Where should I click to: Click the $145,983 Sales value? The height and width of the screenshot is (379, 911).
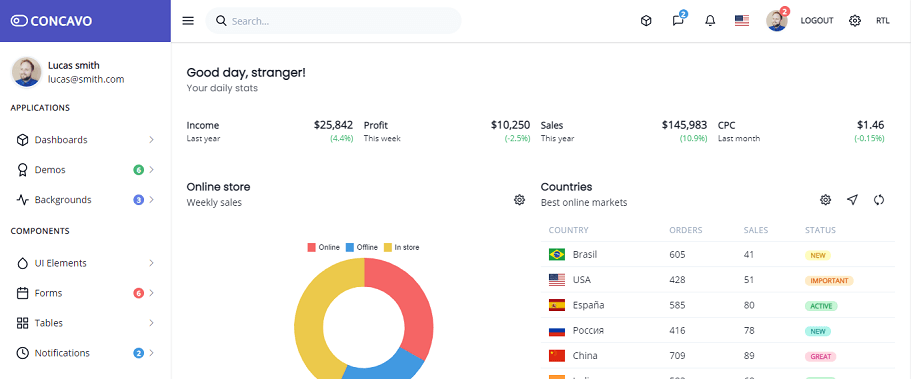(684, 125)
